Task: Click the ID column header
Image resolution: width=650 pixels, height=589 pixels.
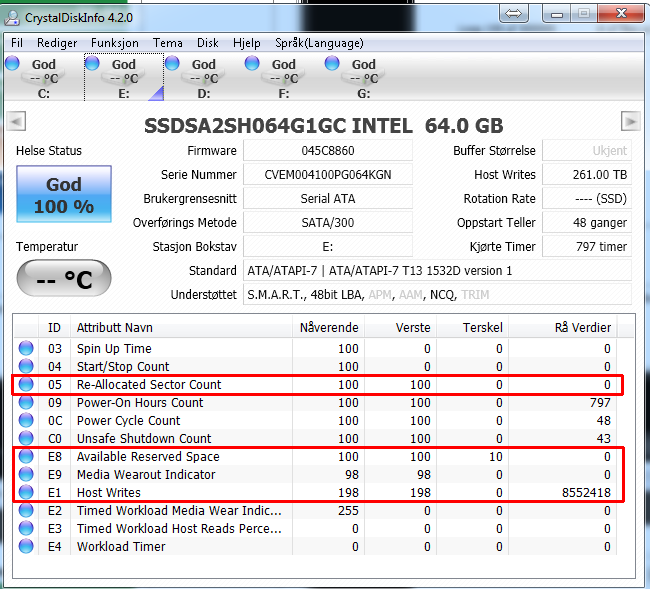Action: pos(54,327)
